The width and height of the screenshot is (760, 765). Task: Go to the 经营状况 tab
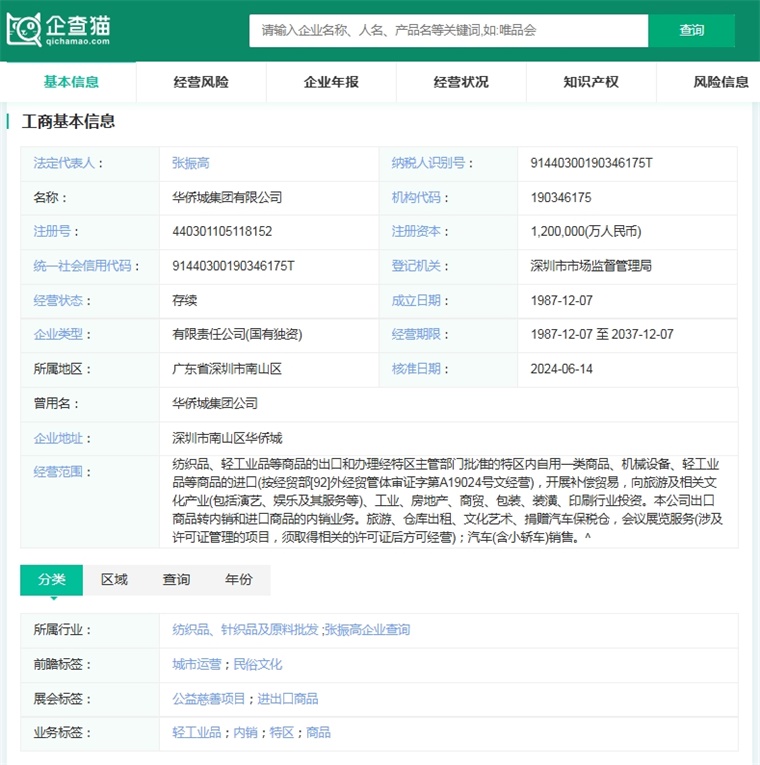coord(461,82)
